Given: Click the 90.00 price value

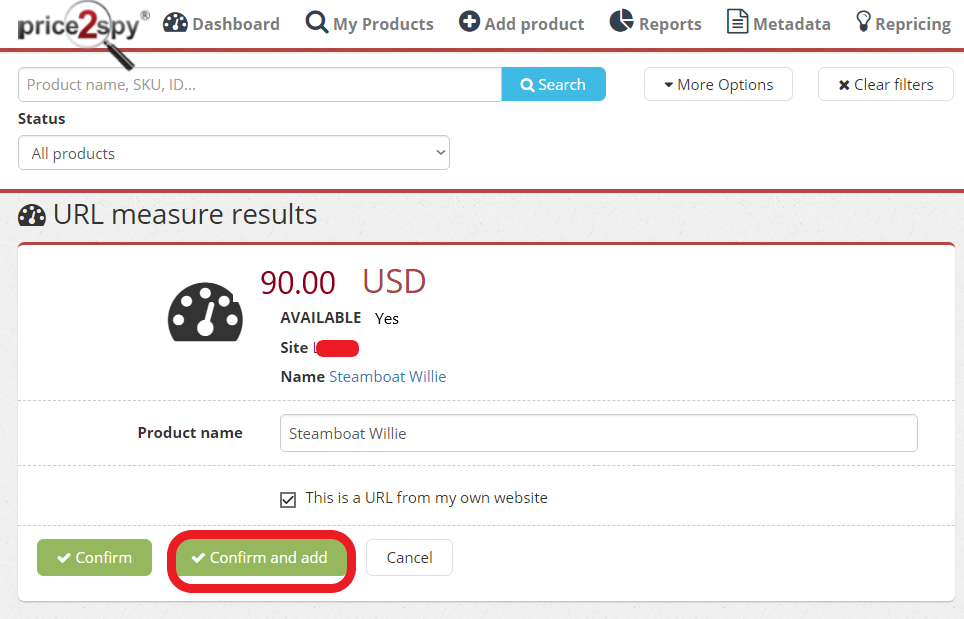Looking at the screenshot, I should [x=298, y=283].
